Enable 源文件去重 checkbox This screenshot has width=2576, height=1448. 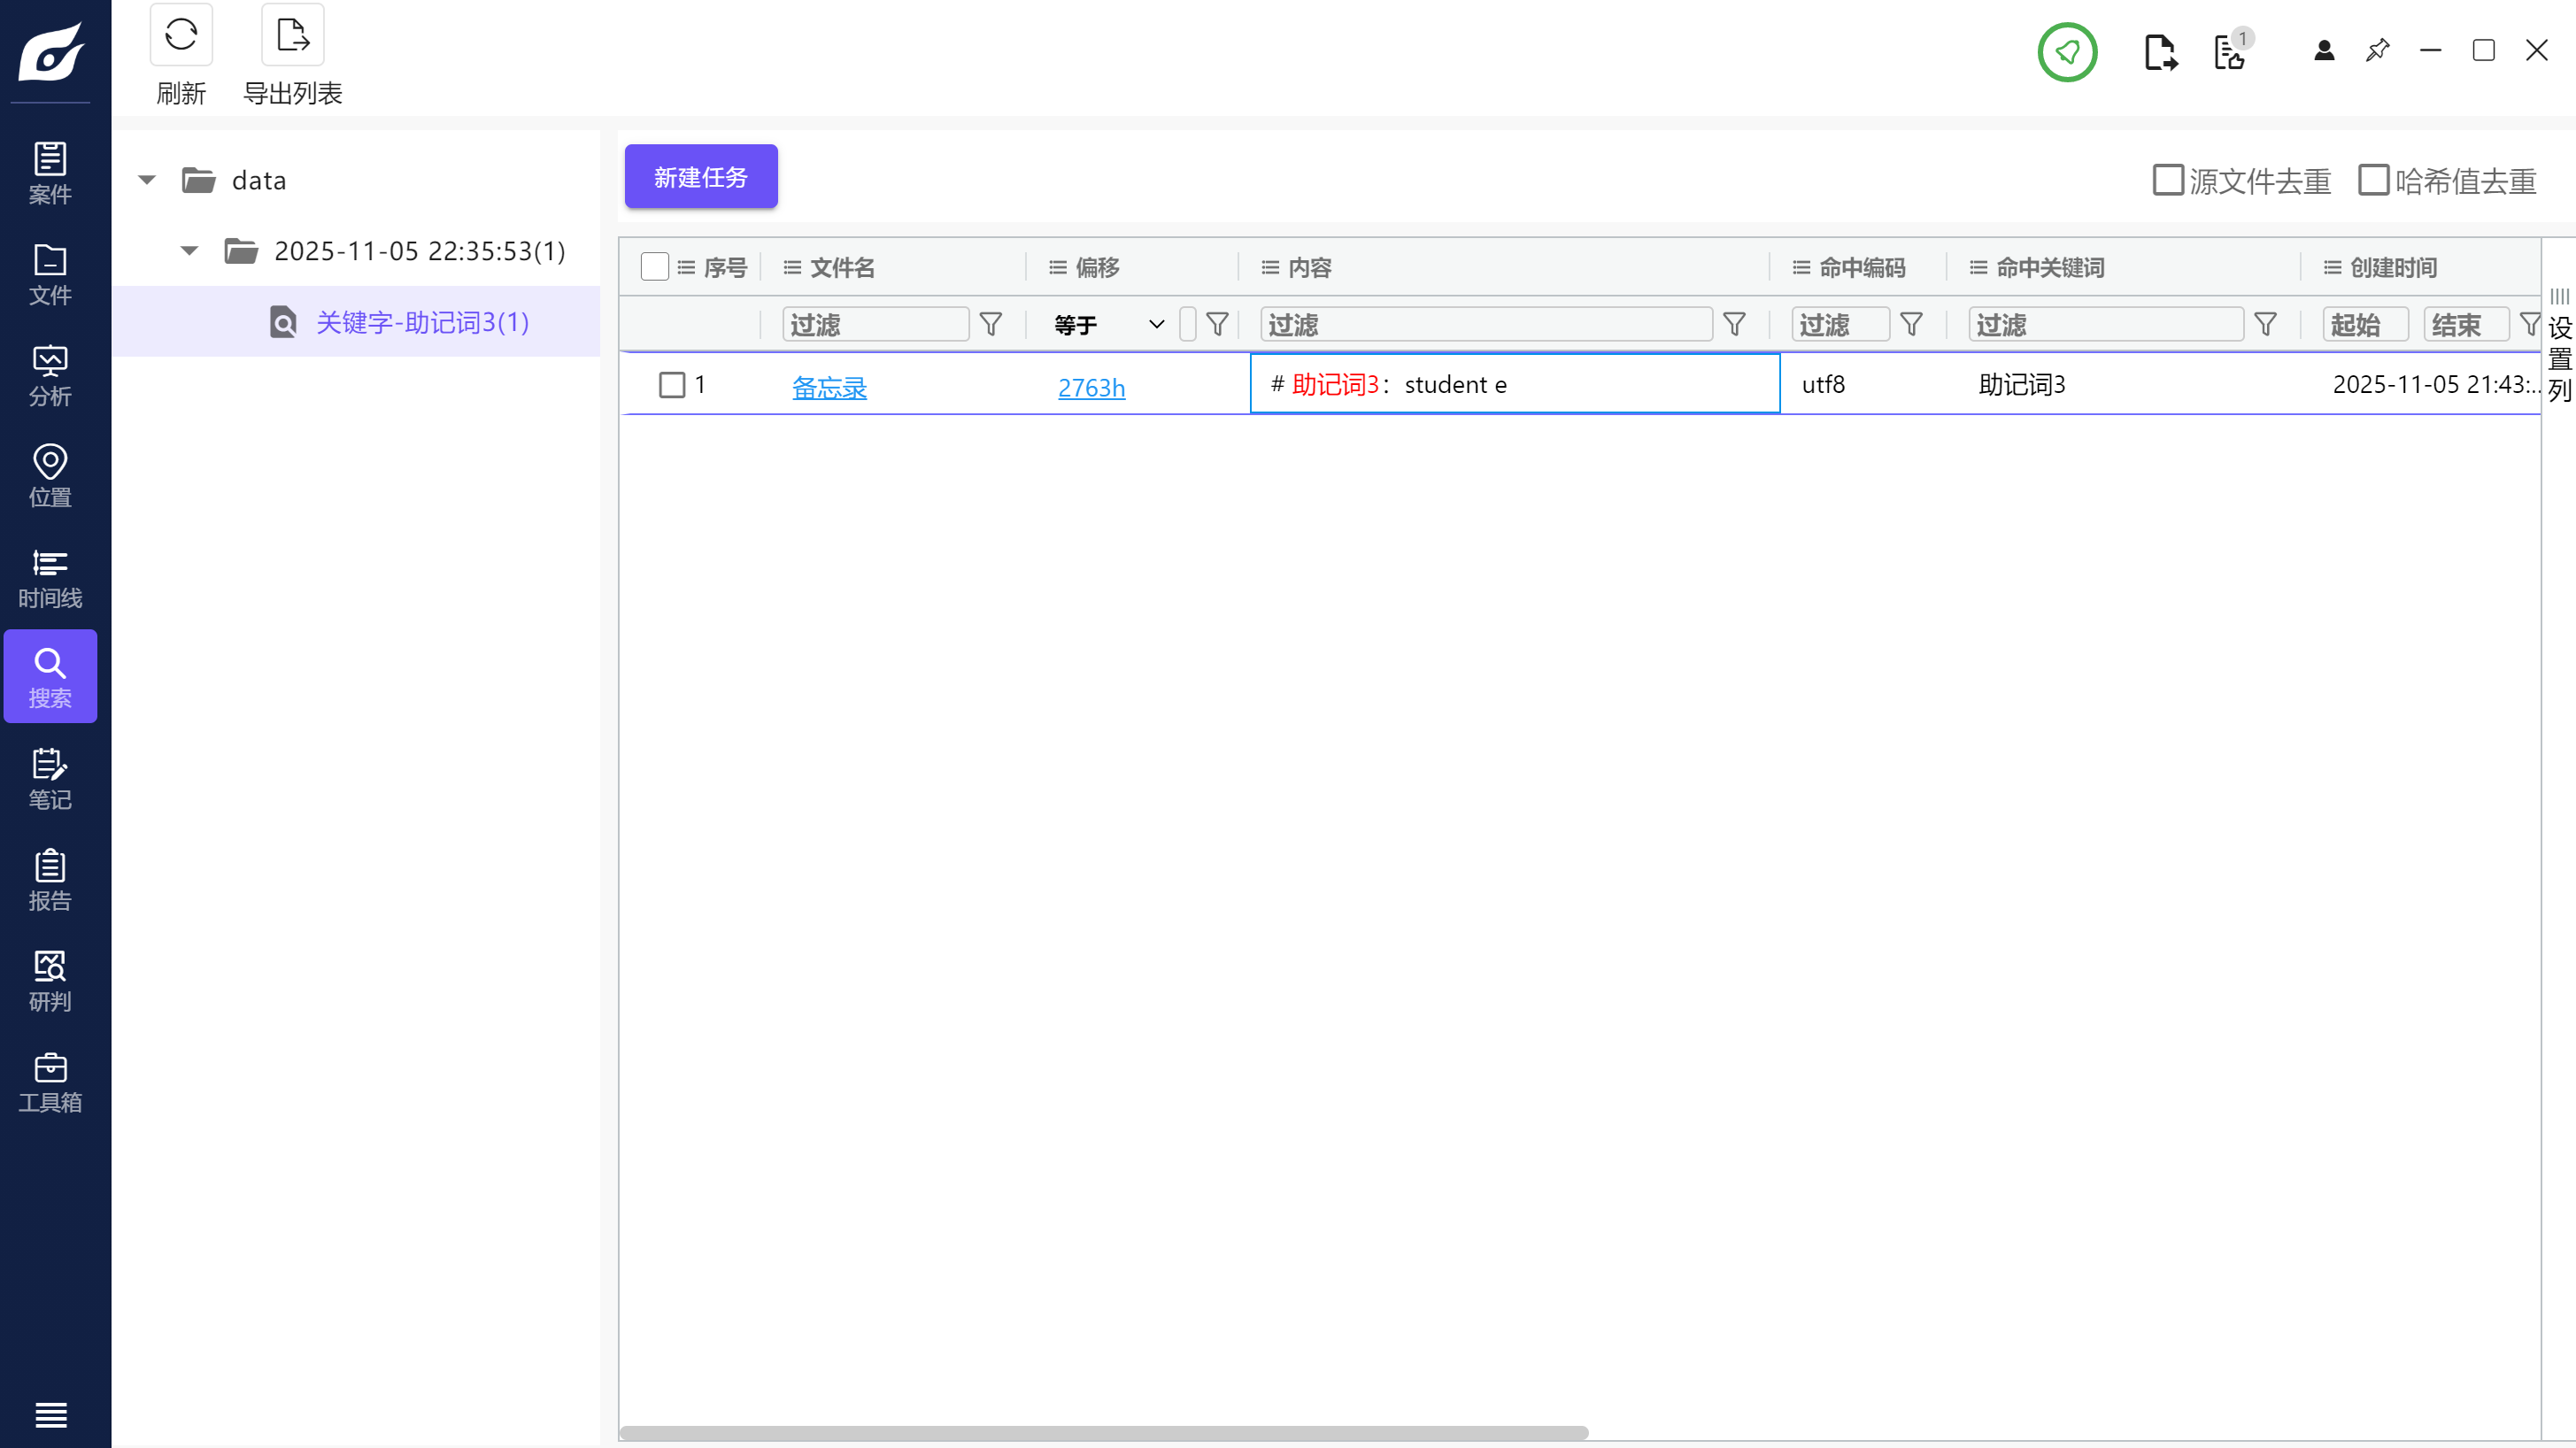pyautogui.click(x=2167, y=180)
